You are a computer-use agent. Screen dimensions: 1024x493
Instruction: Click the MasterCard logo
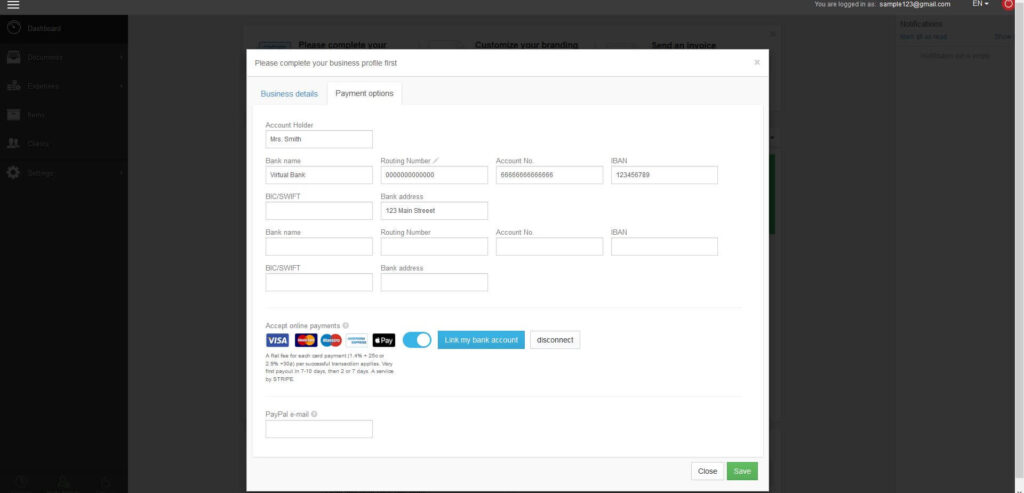(306, 340)
